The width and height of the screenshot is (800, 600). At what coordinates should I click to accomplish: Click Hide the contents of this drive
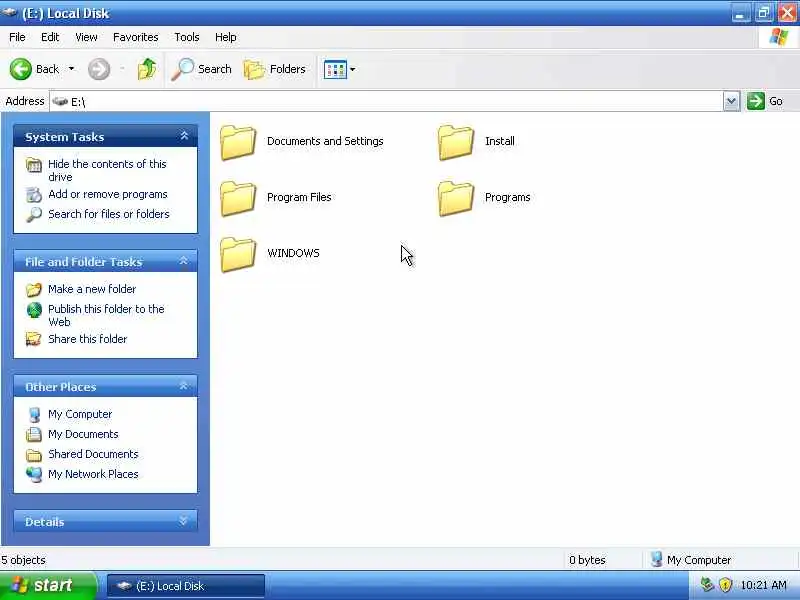click(x=107, y=170)
